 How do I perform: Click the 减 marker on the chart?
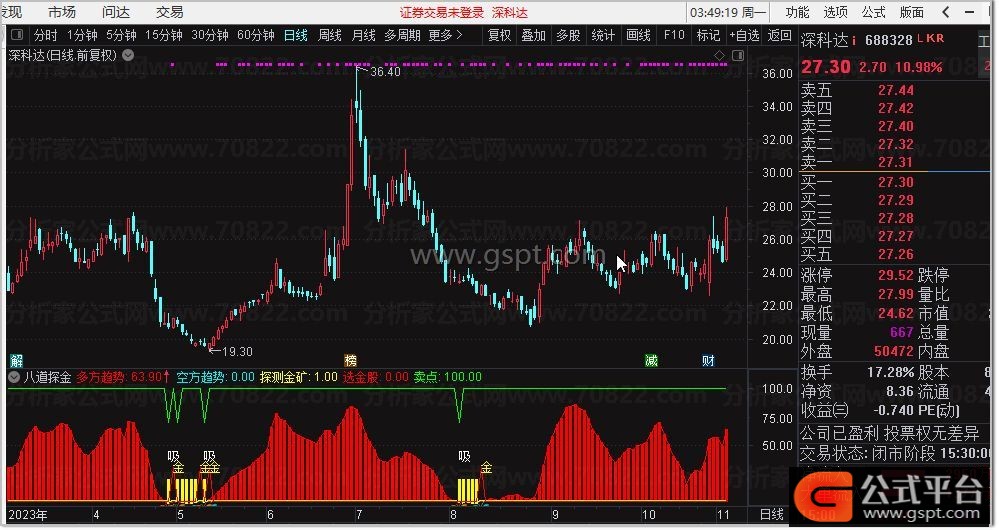[x=650, y=361]
